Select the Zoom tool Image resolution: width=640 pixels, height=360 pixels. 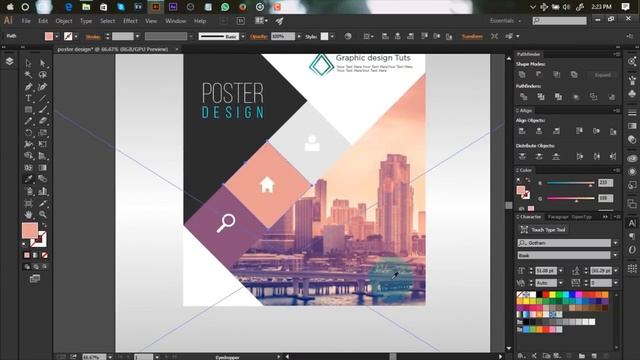click(42, 214)
